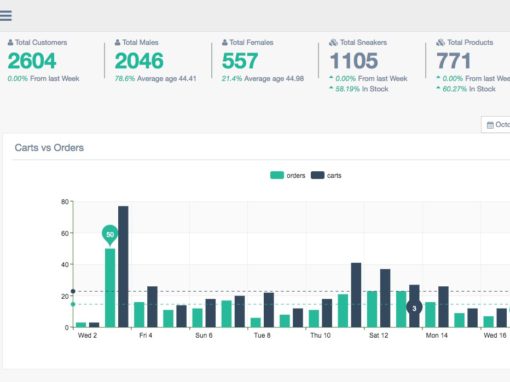The width and height of the screenshot is (510, 382).
Task: Click the green 50 max marker pin
Action: (x=110, y=235)
